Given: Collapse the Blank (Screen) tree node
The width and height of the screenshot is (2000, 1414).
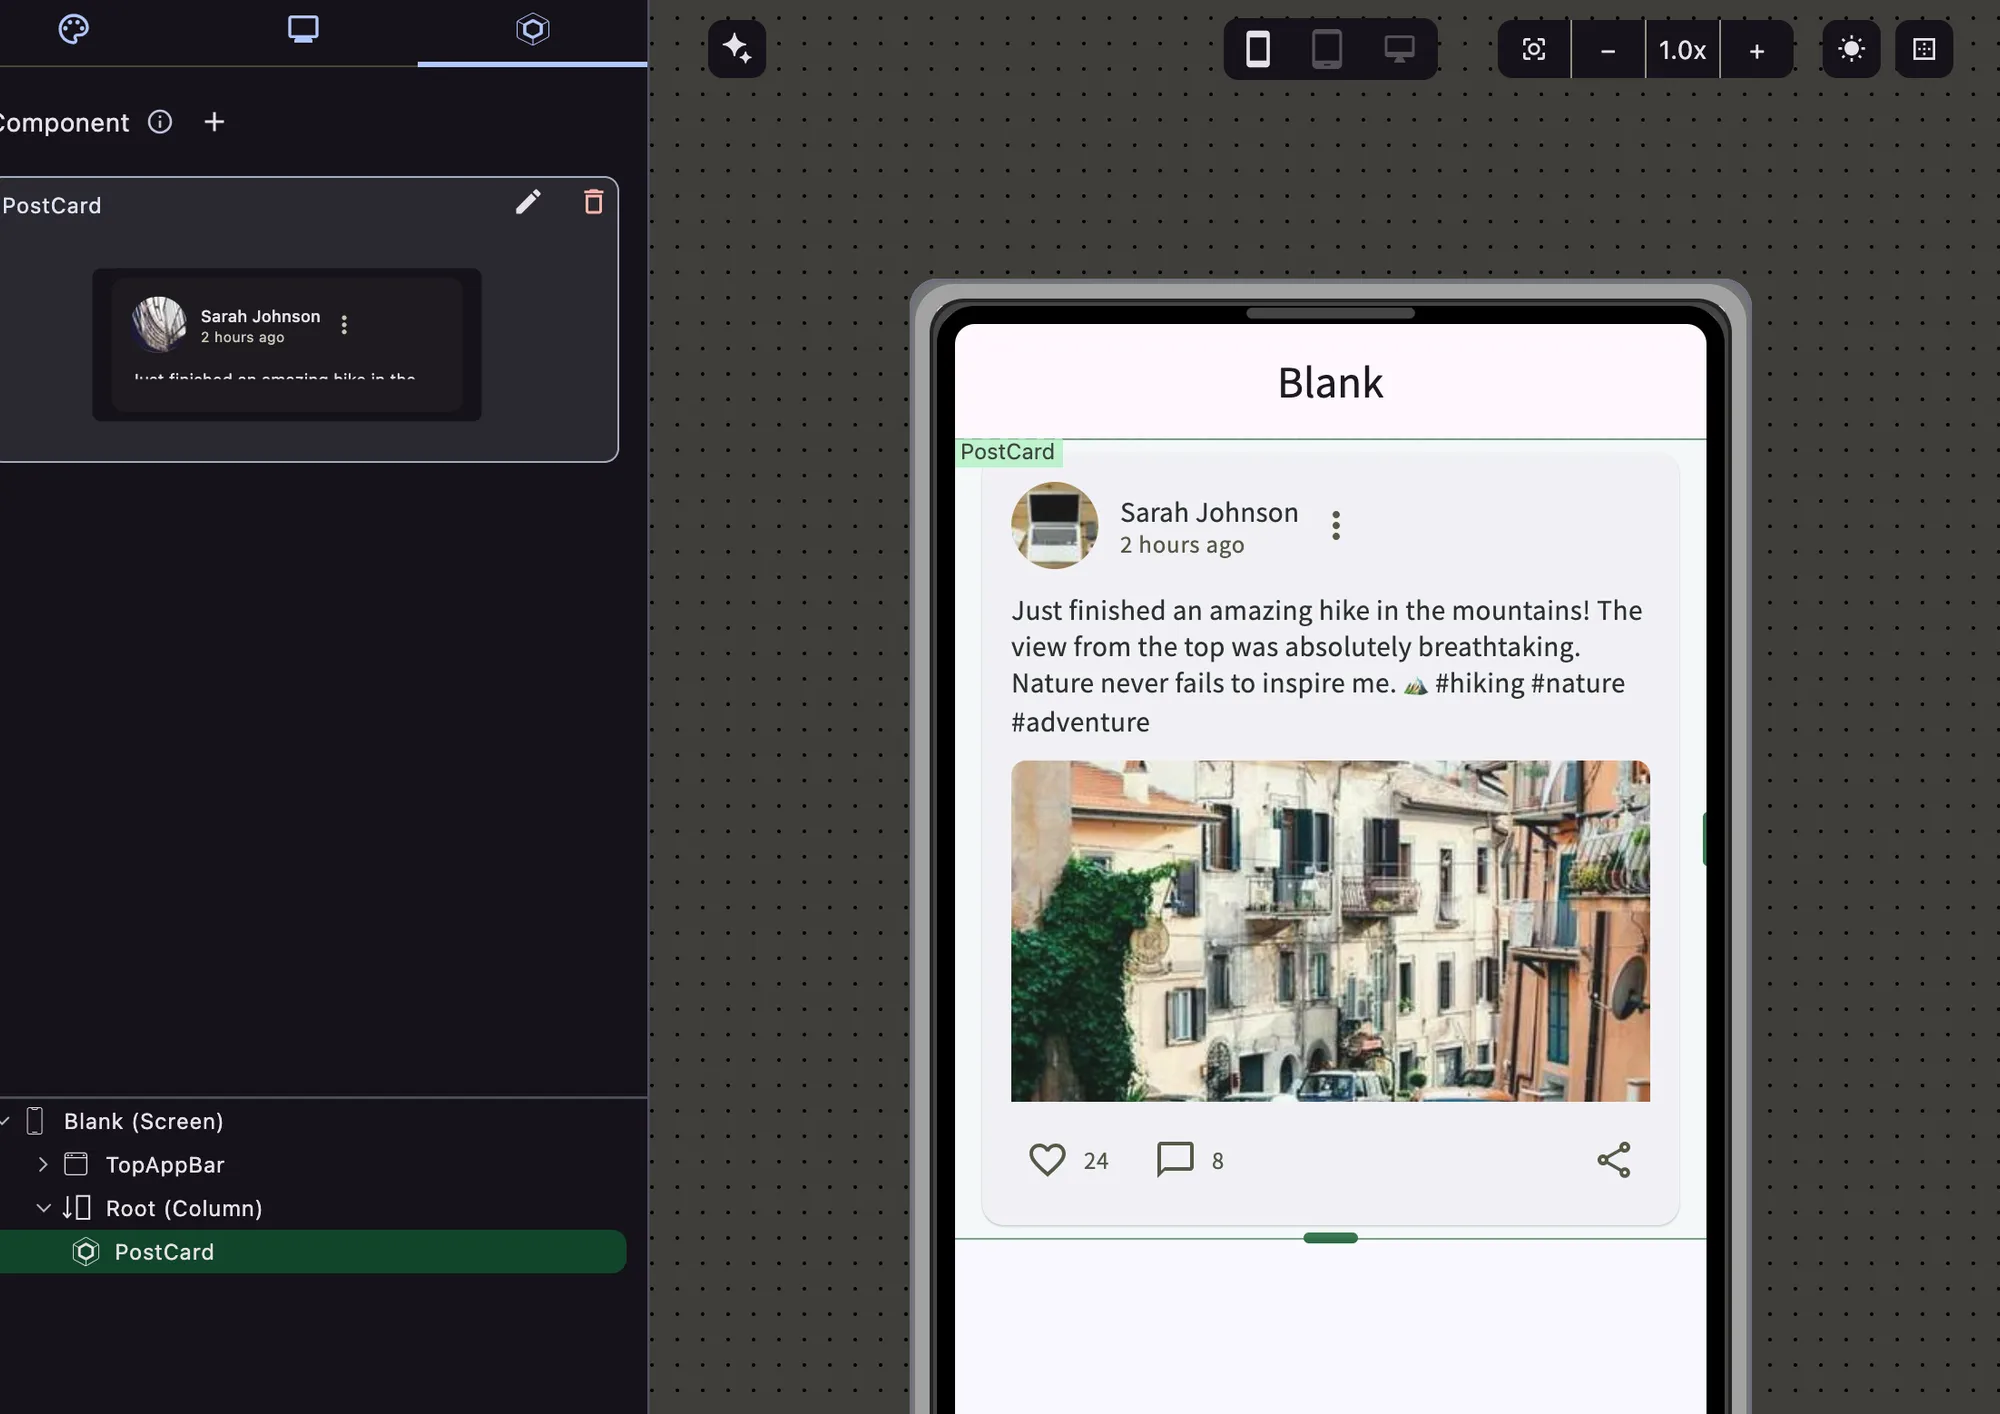Looking at the screenshot, I should pyautogui.click(x=5, y=1121).
